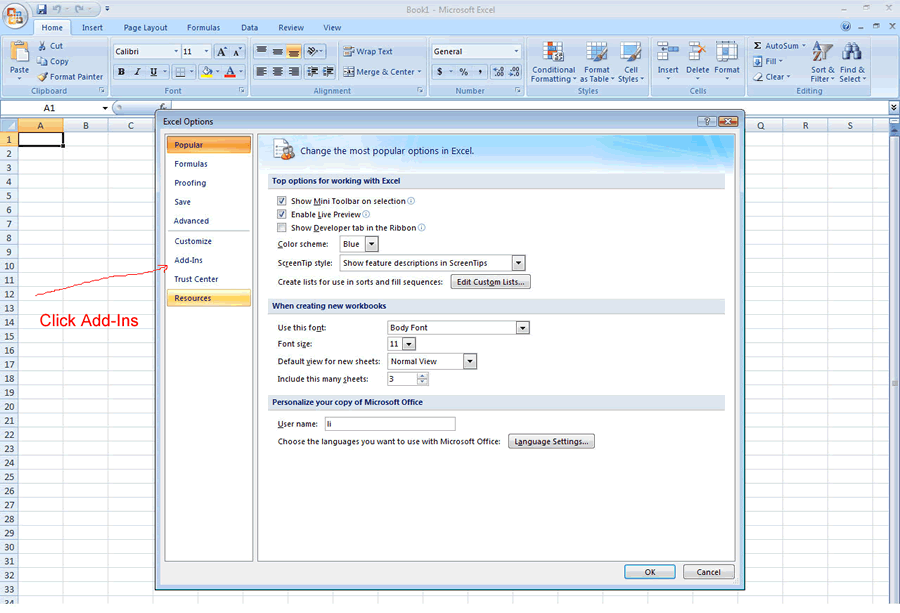Apply Comma Style format
Viewport: 900px width, 613px height.
point(479,72)
